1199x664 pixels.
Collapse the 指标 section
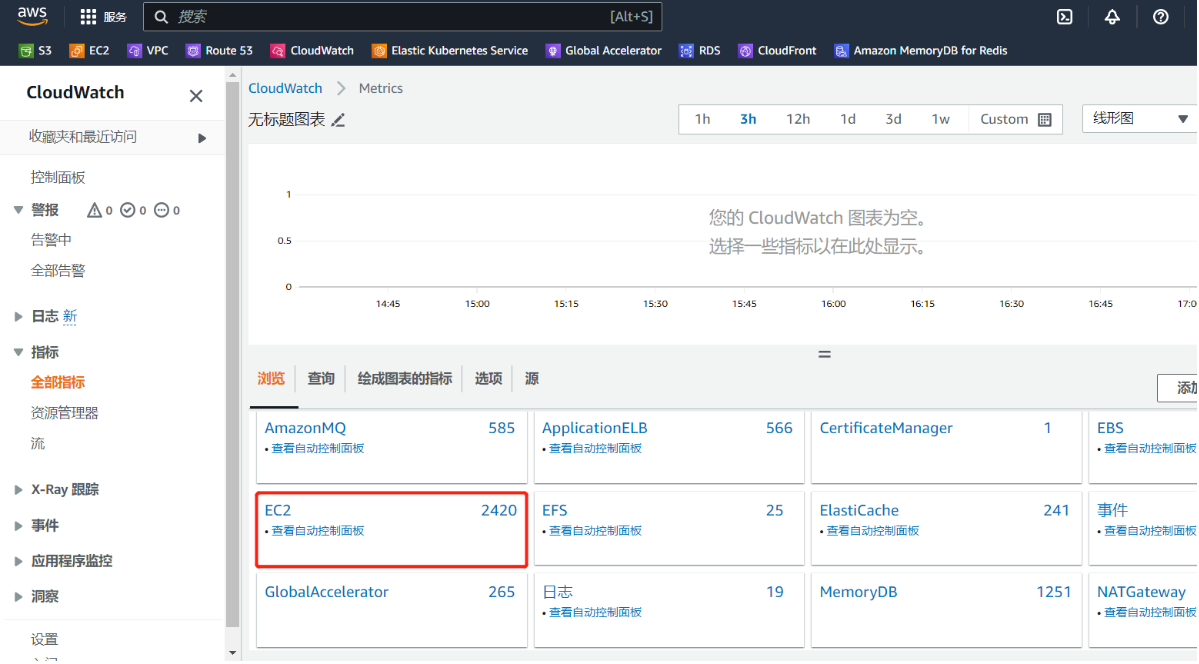18,352
